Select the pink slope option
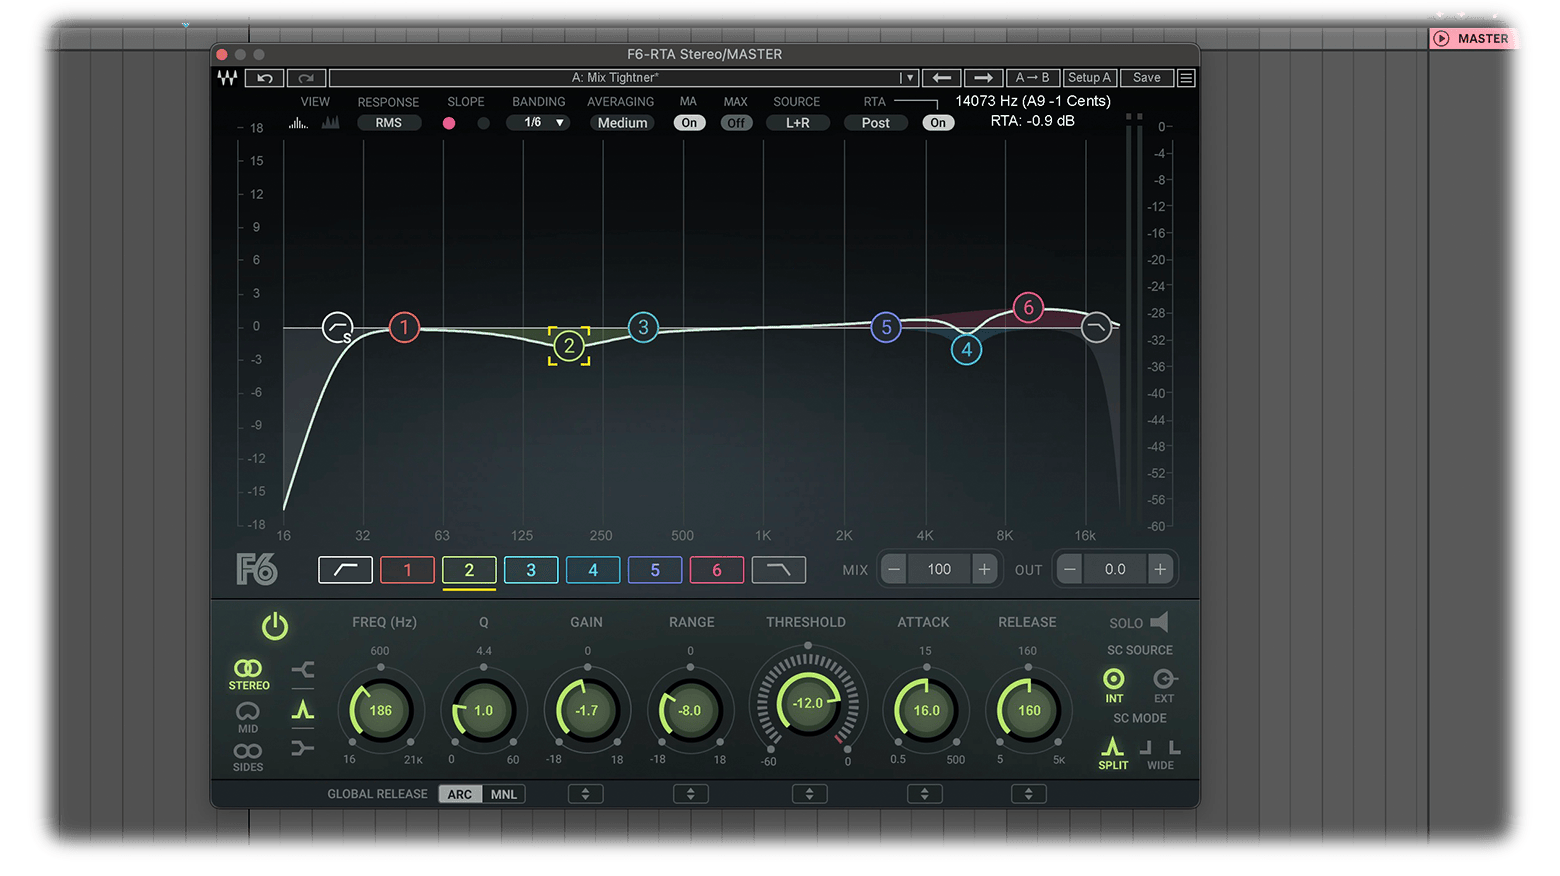This screenshot has width=1560, height=876. pyautogui.click(x=449, y=123)
